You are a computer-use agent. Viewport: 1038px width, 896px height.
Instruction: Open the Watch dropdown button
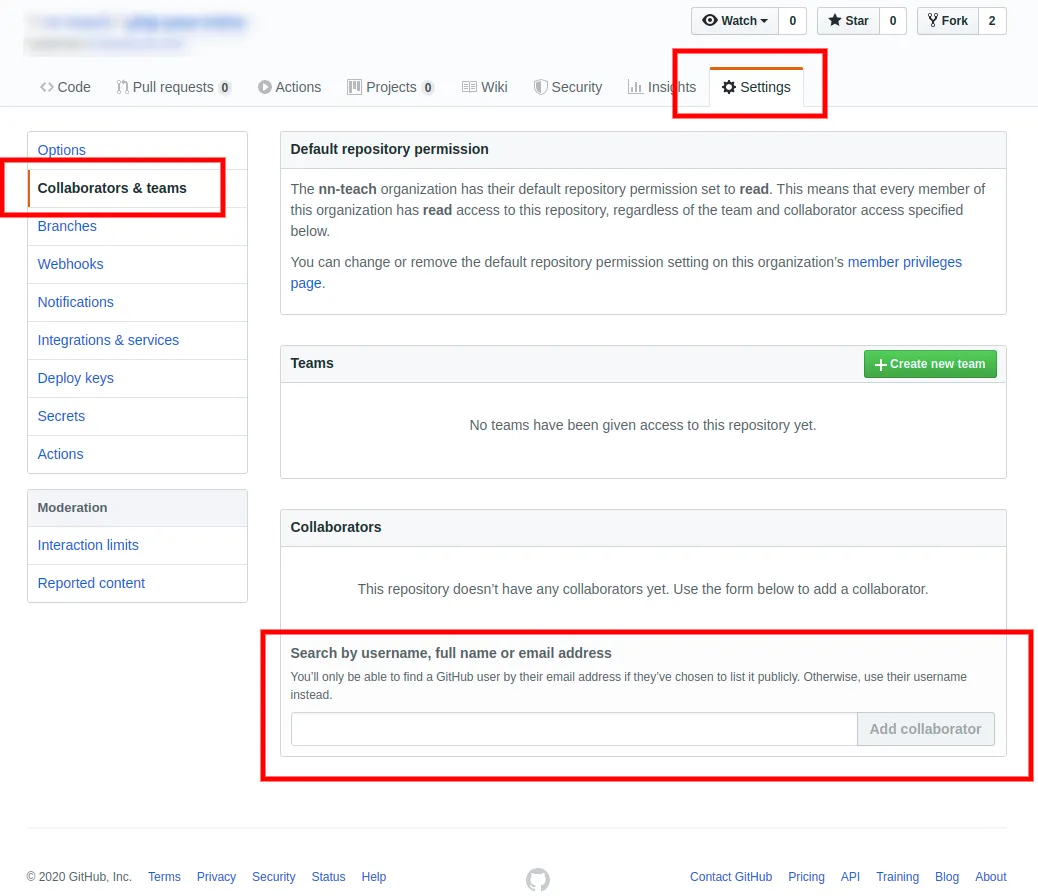click(x=735, y=21)
